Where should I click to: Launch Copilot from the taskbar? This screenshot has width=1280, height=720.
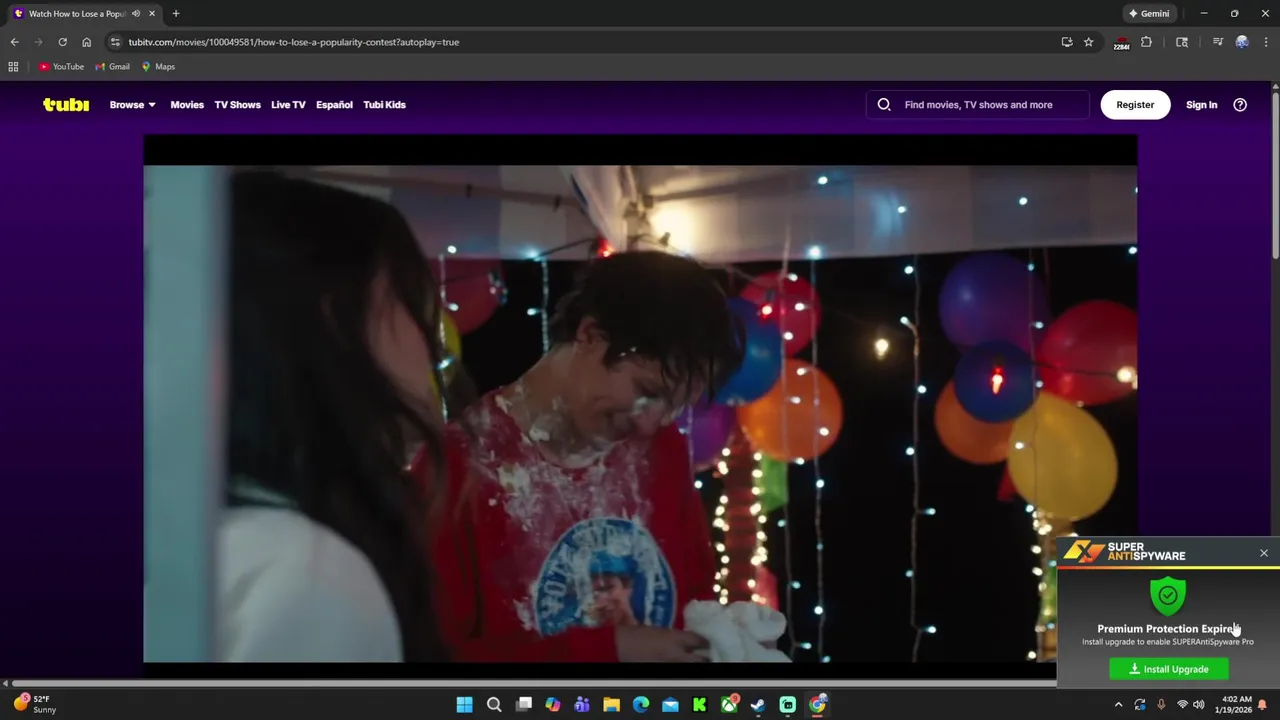point(552,705)
